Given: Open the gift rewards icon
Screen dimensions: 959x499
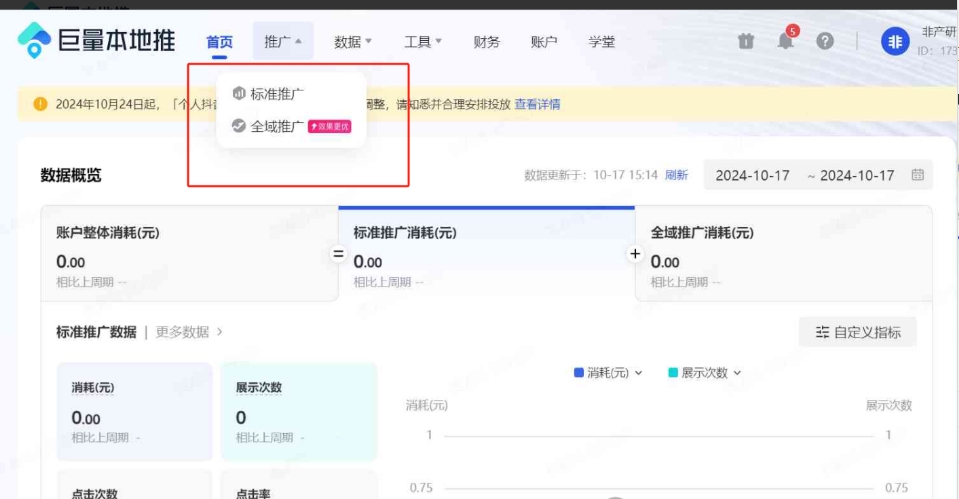Looking at the screenshot, I should (x=746, y=41).
